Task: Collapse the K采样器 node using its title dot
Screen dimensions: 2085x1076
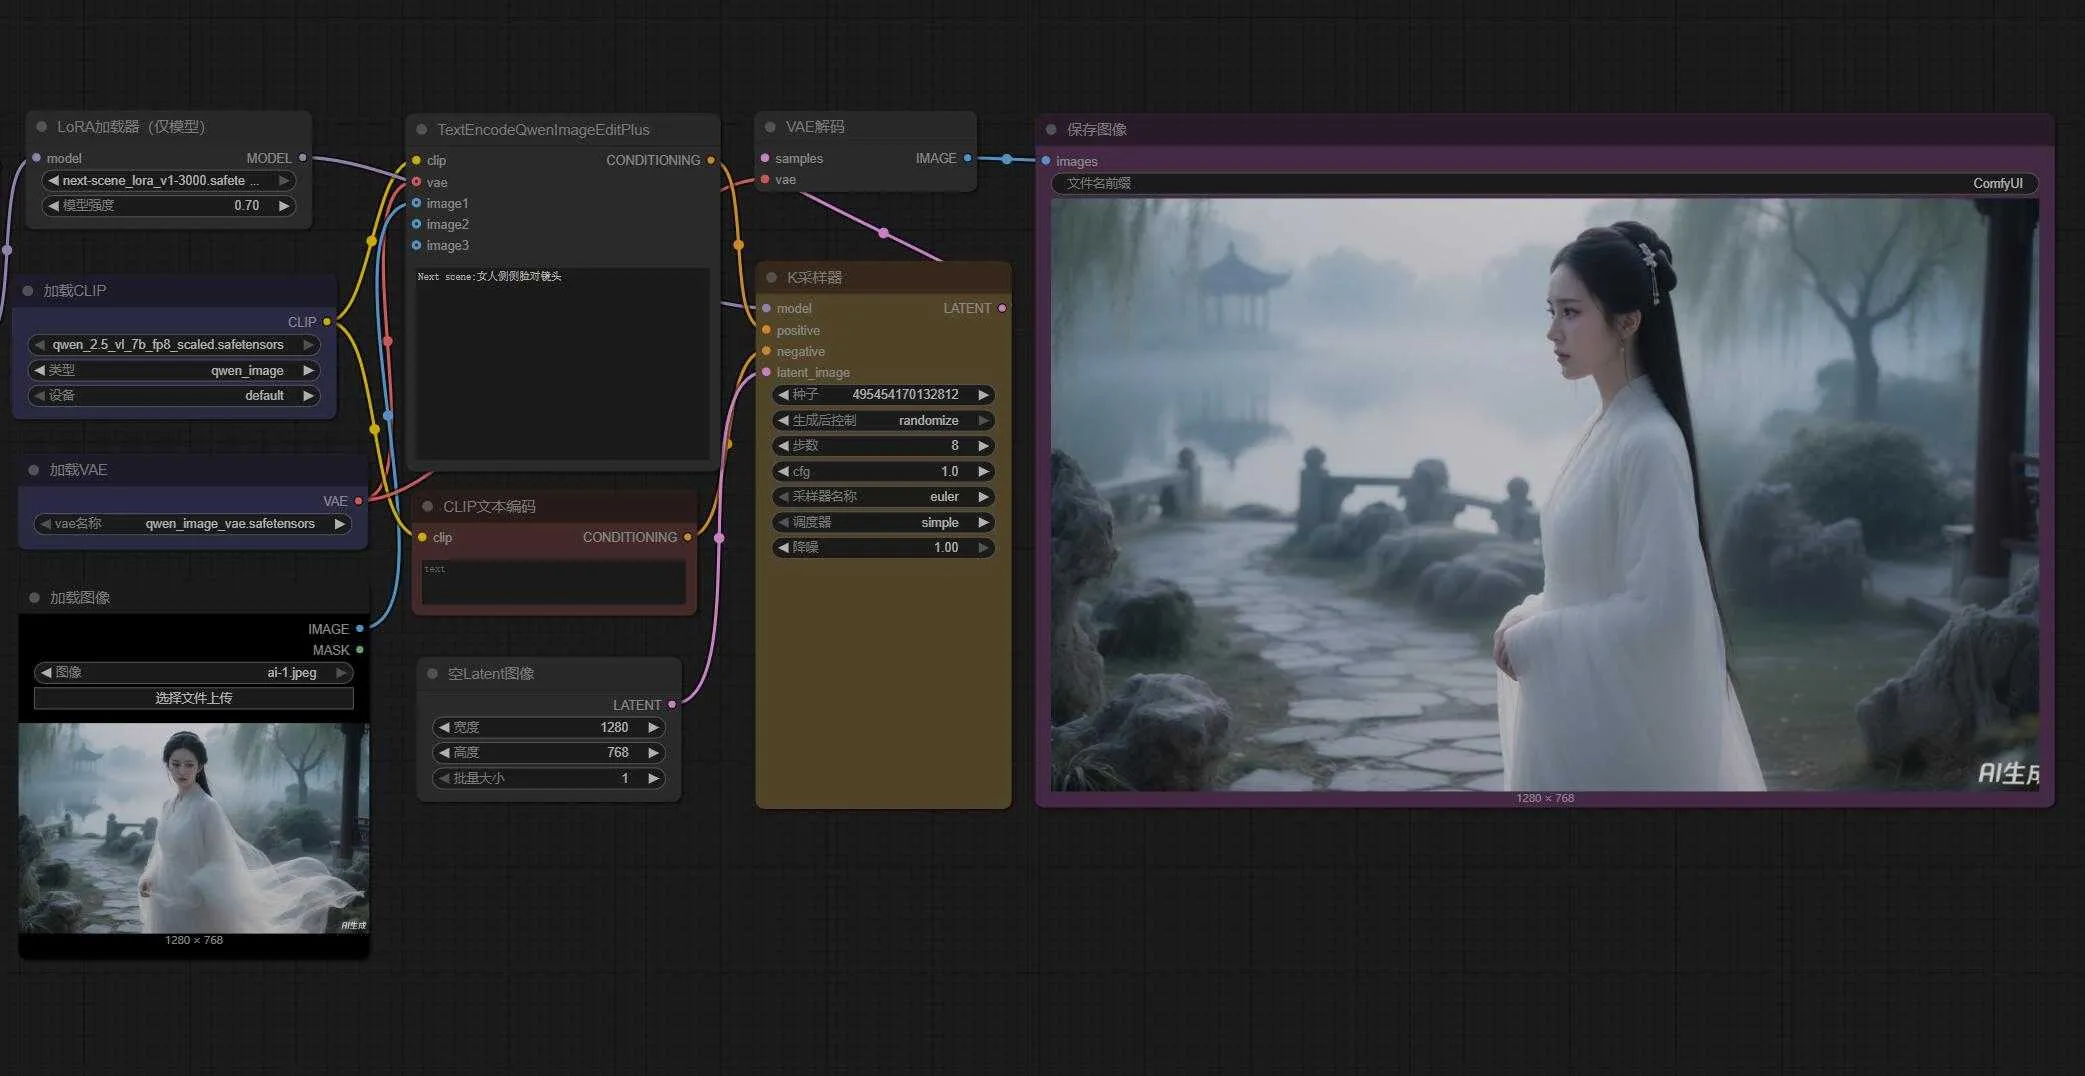Action: [771, 278]
